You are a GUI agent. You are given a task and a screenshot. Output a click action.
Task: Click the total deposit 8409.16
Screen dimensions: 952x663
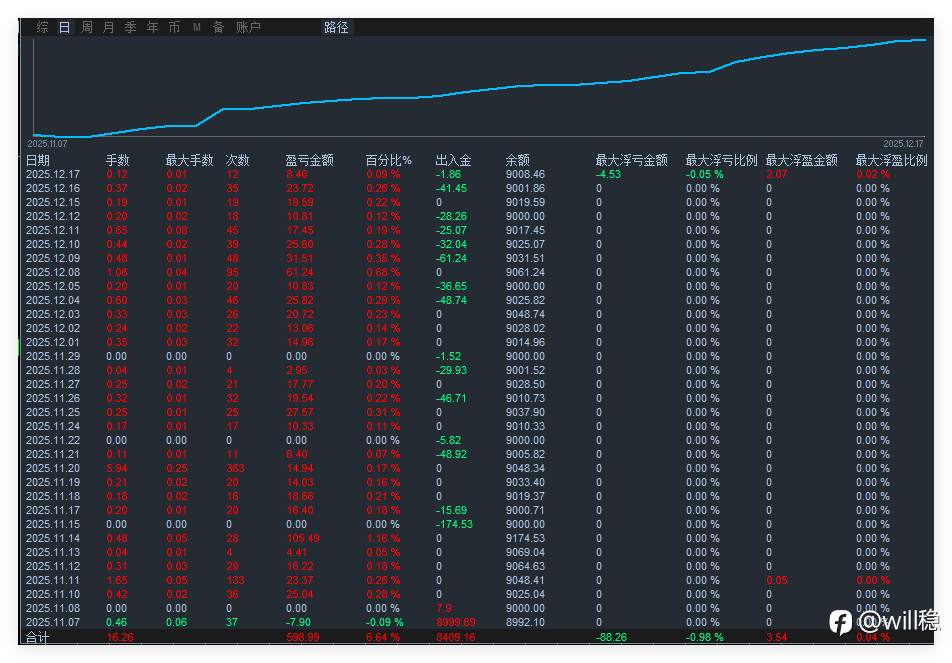click(456, 637)
